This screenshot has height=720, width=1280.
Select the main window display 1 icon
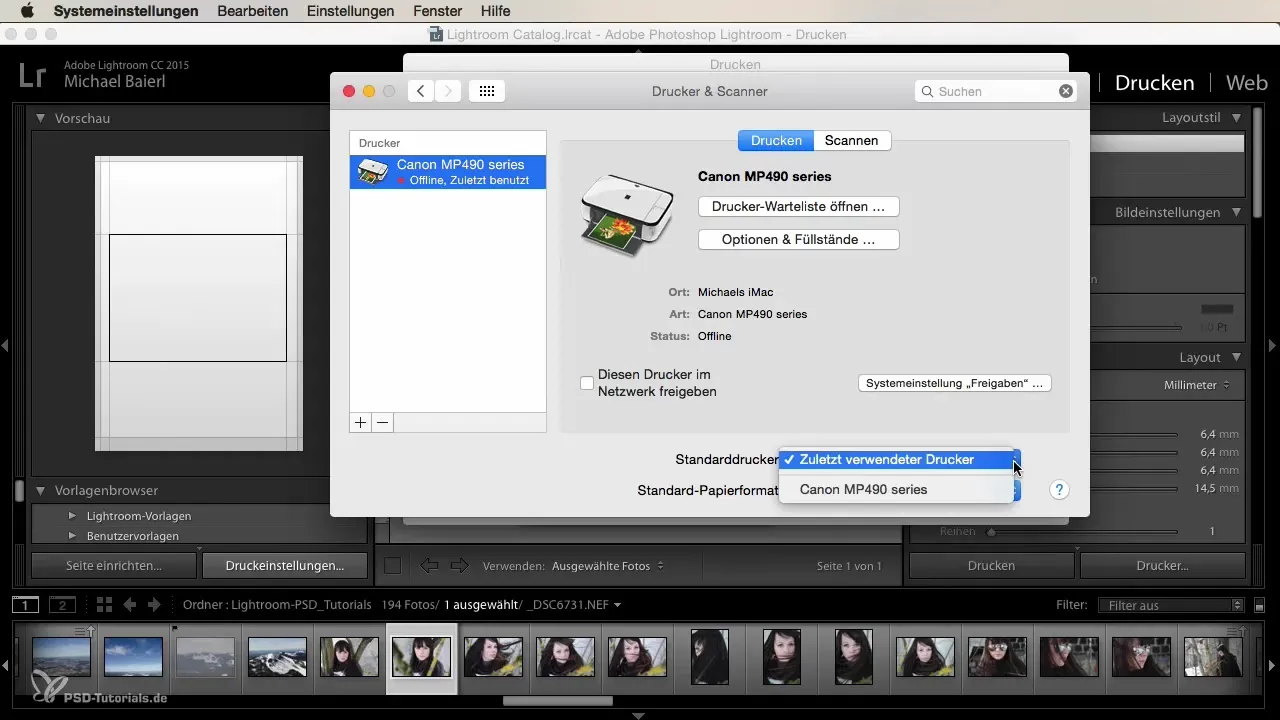point(25,605)
